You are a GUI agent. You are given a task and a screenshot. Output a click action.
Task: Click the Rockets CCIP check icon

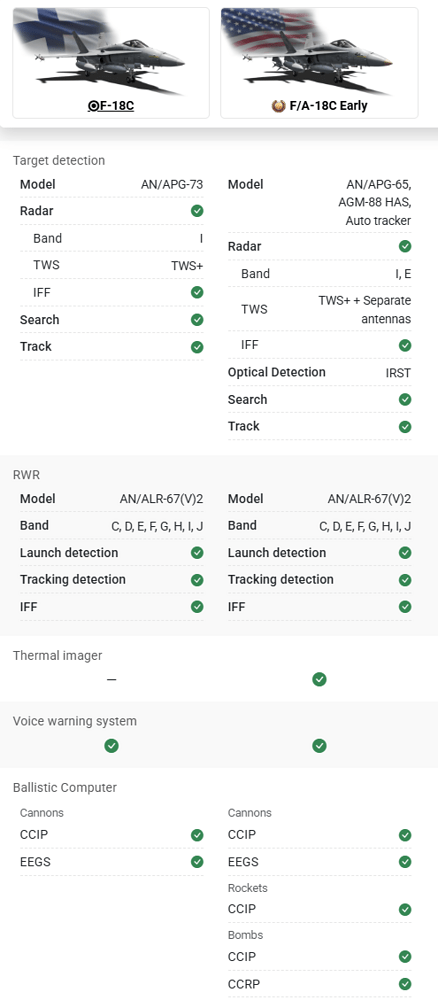(405, 909)
